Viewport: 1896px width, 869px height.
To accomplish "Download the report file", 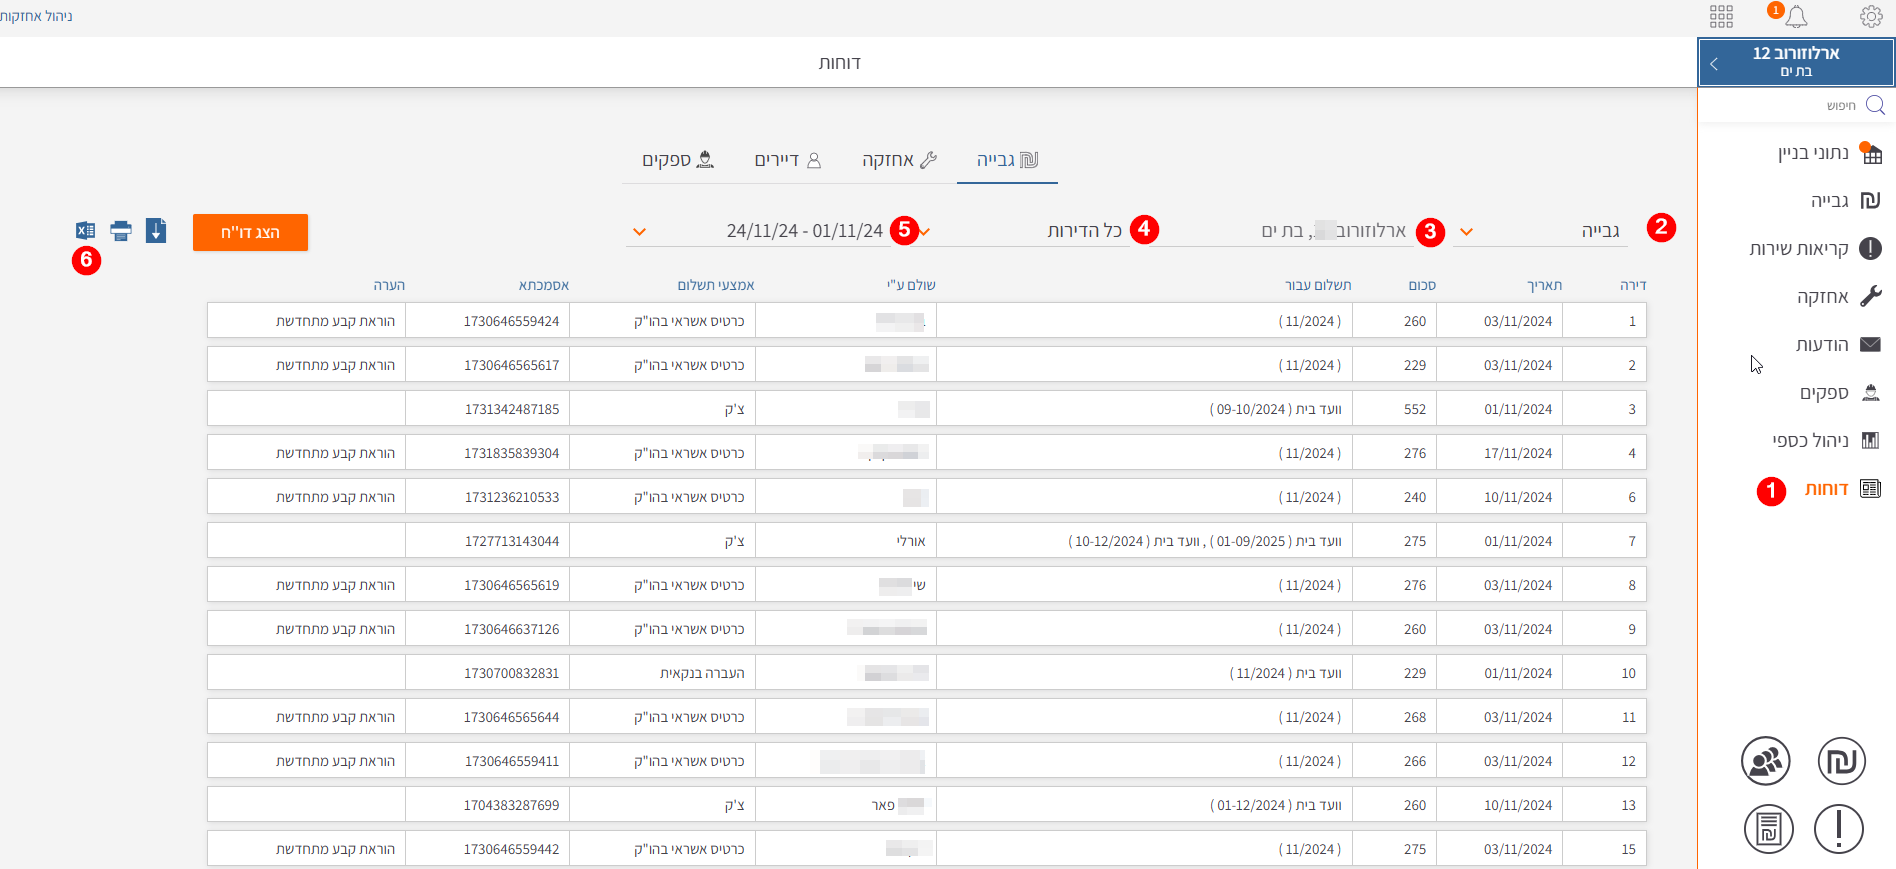I will pos(156,231).
